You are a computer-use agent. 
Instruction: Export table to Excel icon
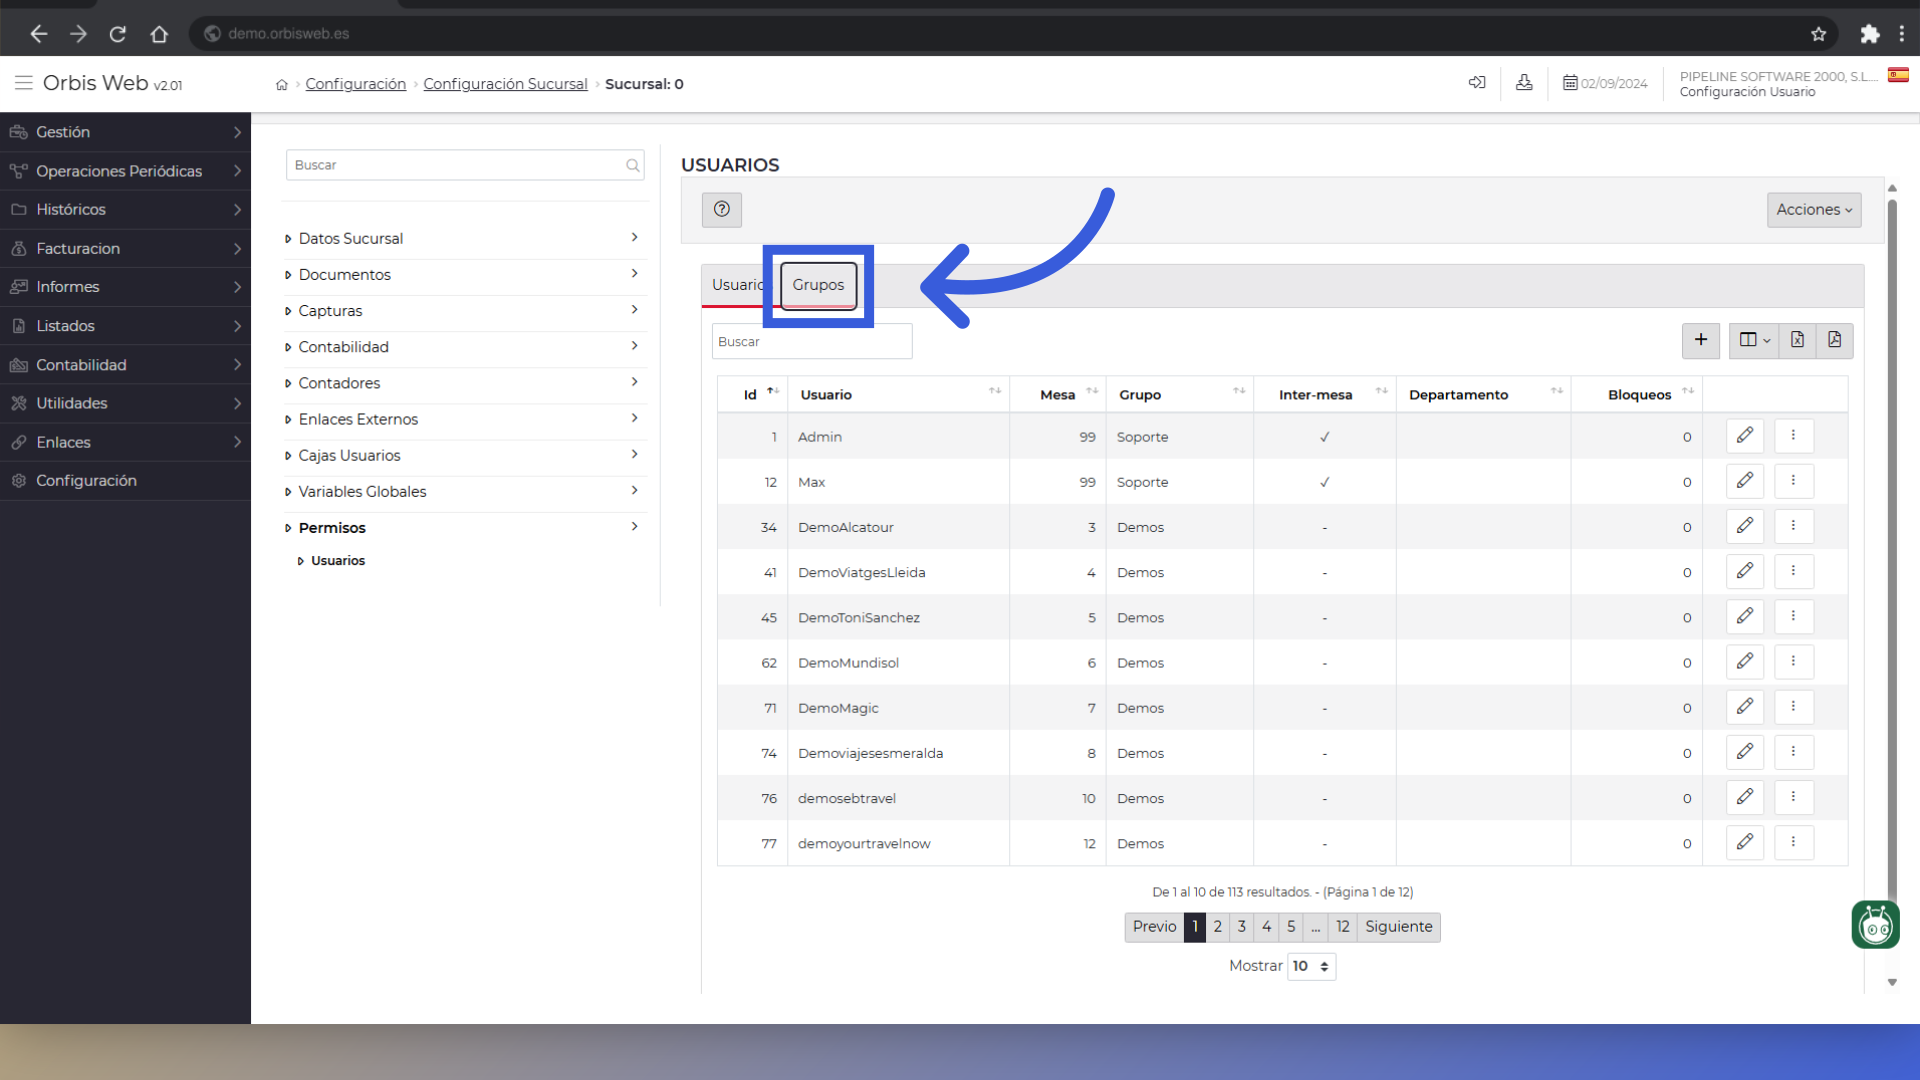coord(1797,340)
